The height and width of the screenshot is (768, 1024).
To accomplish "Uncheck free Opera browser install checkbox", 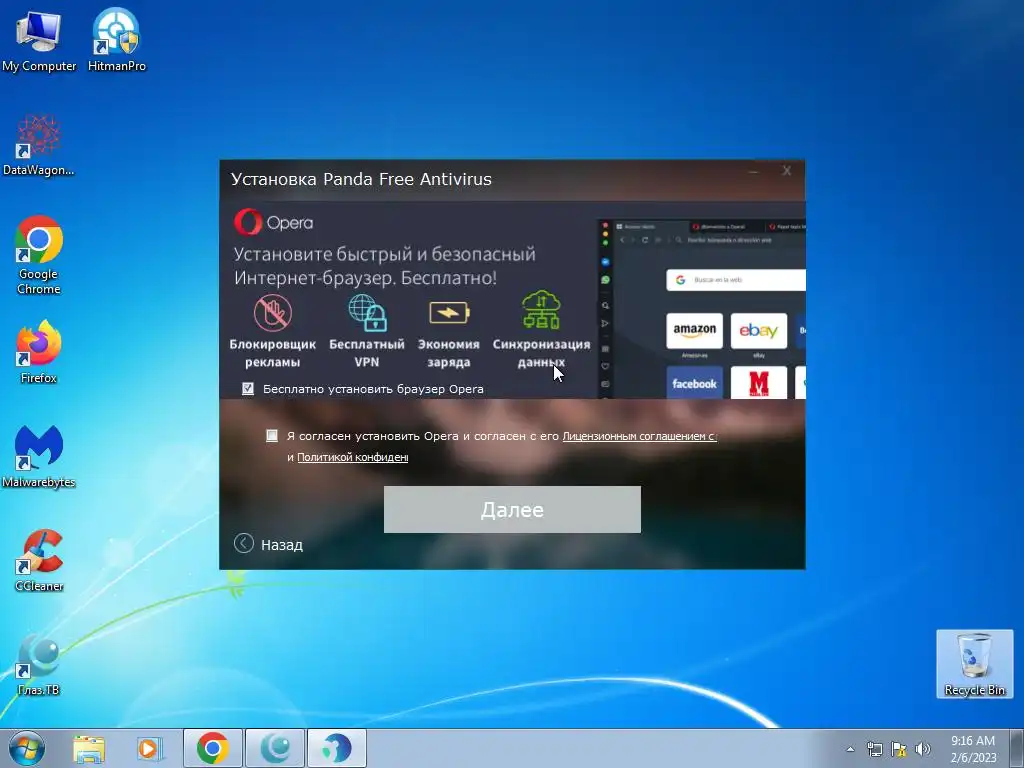I will coord(248,389).
